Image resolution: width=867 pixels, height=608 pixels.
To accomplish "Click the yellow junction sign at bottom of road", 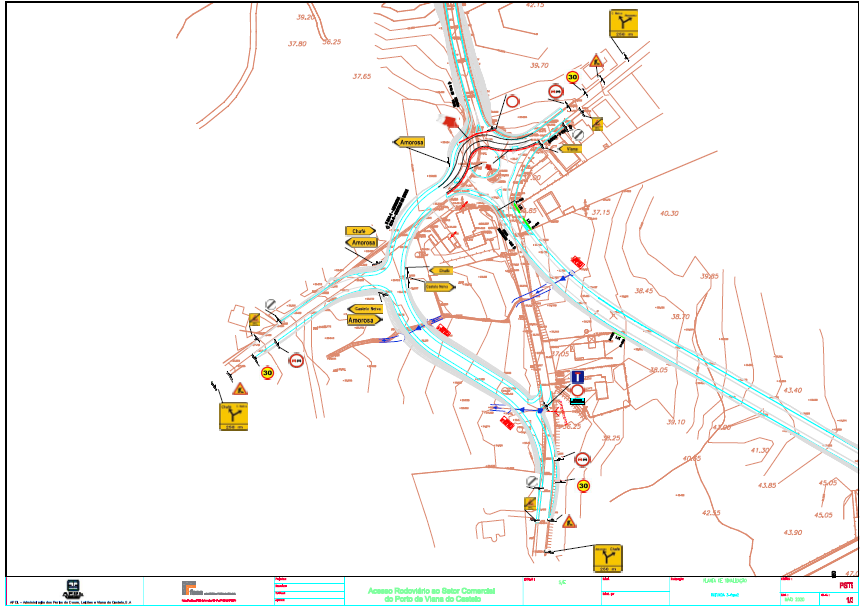I will tap(607, 554).
